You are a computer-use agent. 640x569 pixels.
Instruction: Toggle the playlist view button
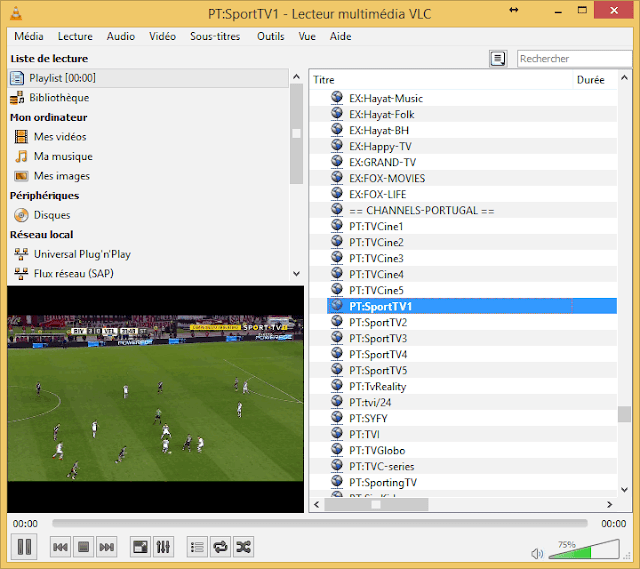pyautogui.click(x=197, y=547)
